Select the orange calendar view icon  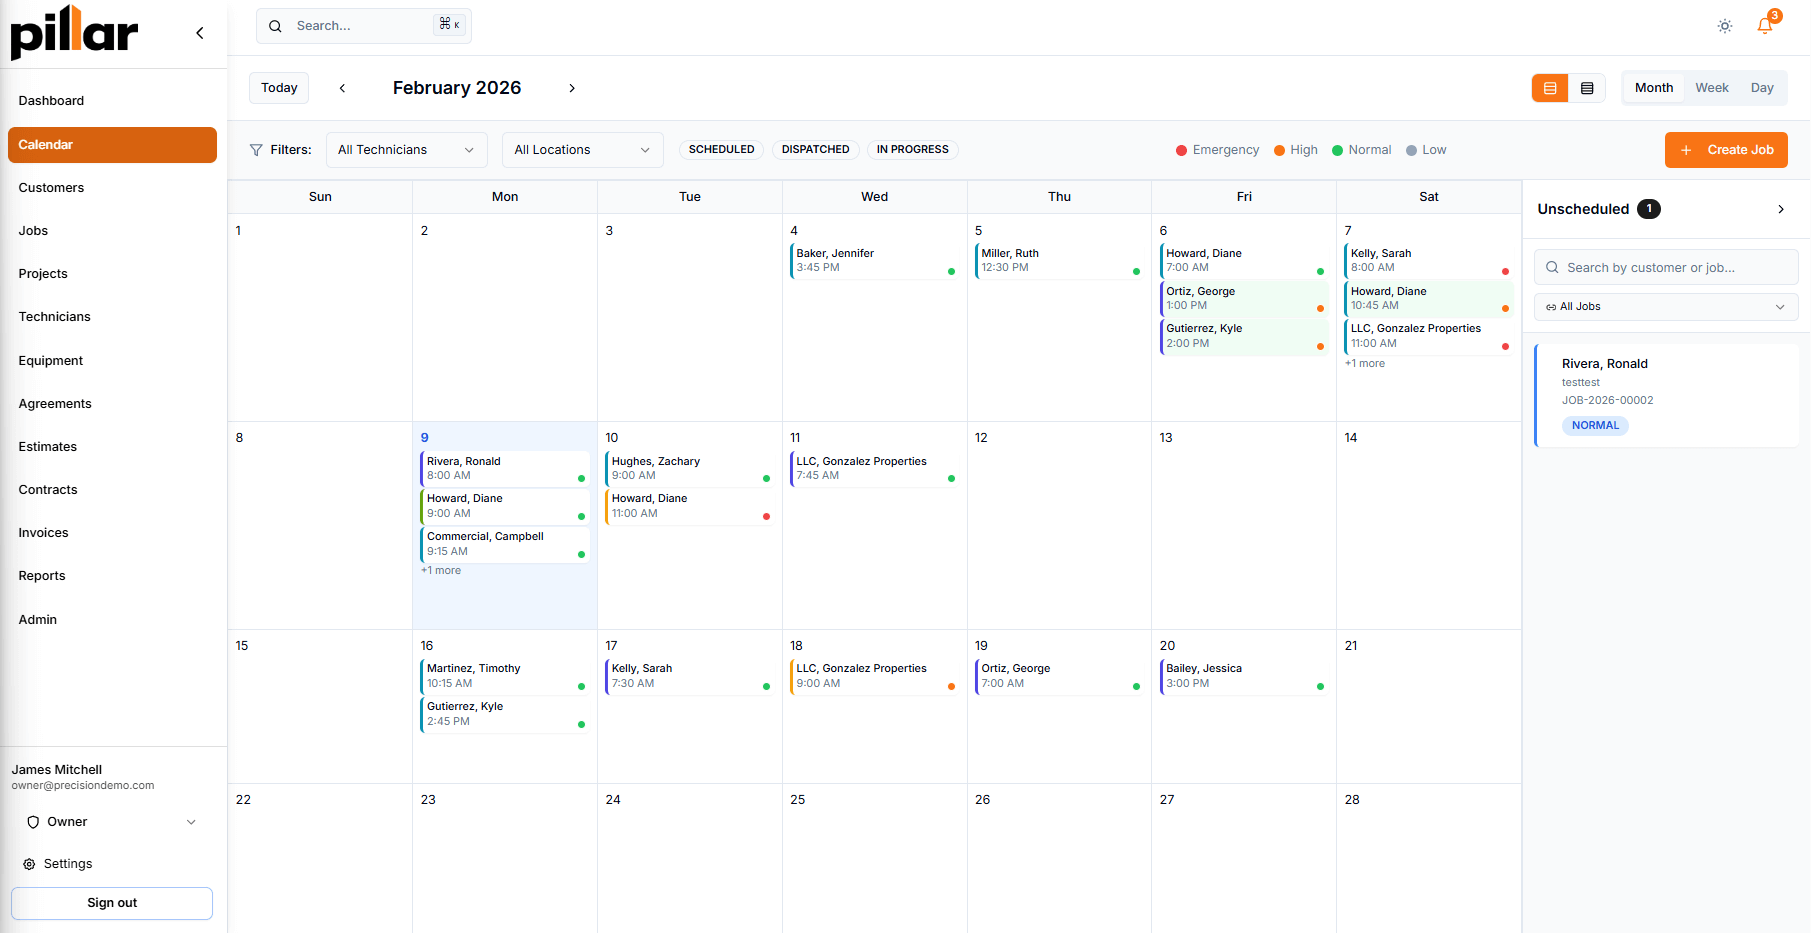click(x=1549, y=88)
